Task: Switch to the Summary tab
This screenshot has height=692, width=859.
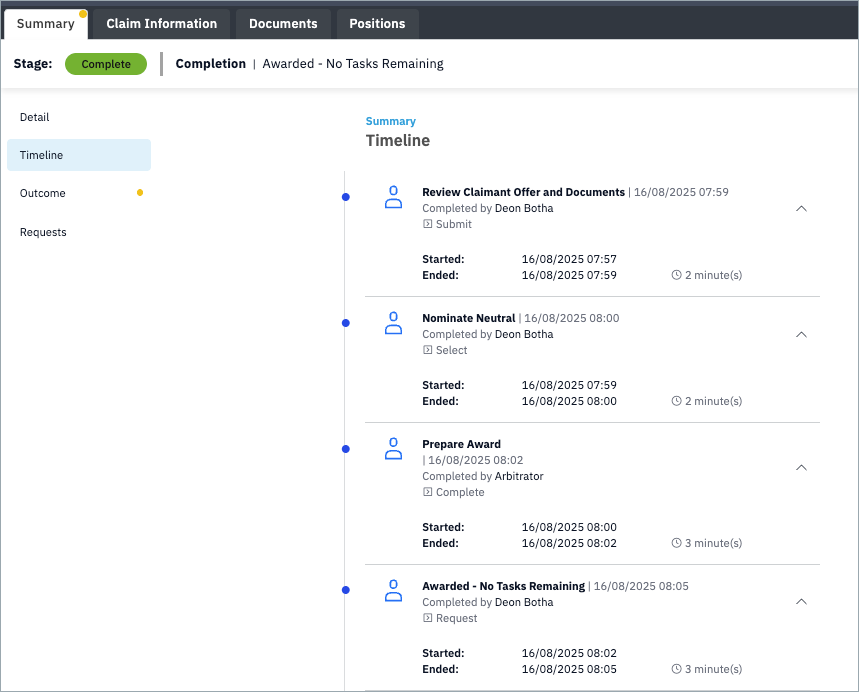Action: 46,24
